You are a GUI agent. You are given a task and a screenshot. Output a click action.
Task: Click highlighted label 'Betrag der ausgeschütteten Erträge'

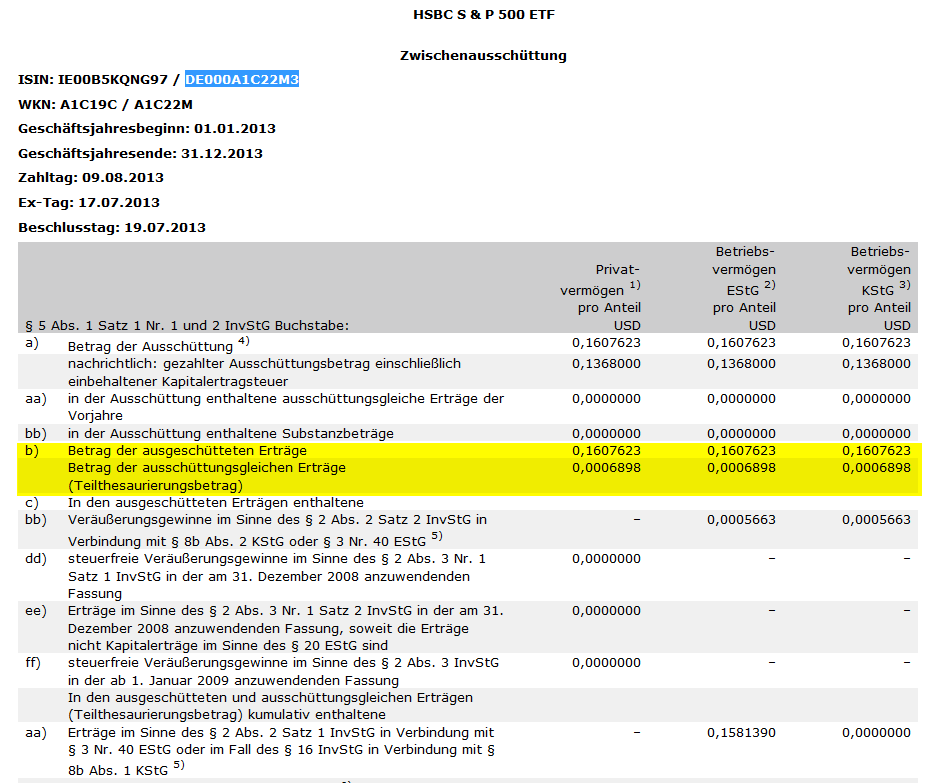pos(187,451)
